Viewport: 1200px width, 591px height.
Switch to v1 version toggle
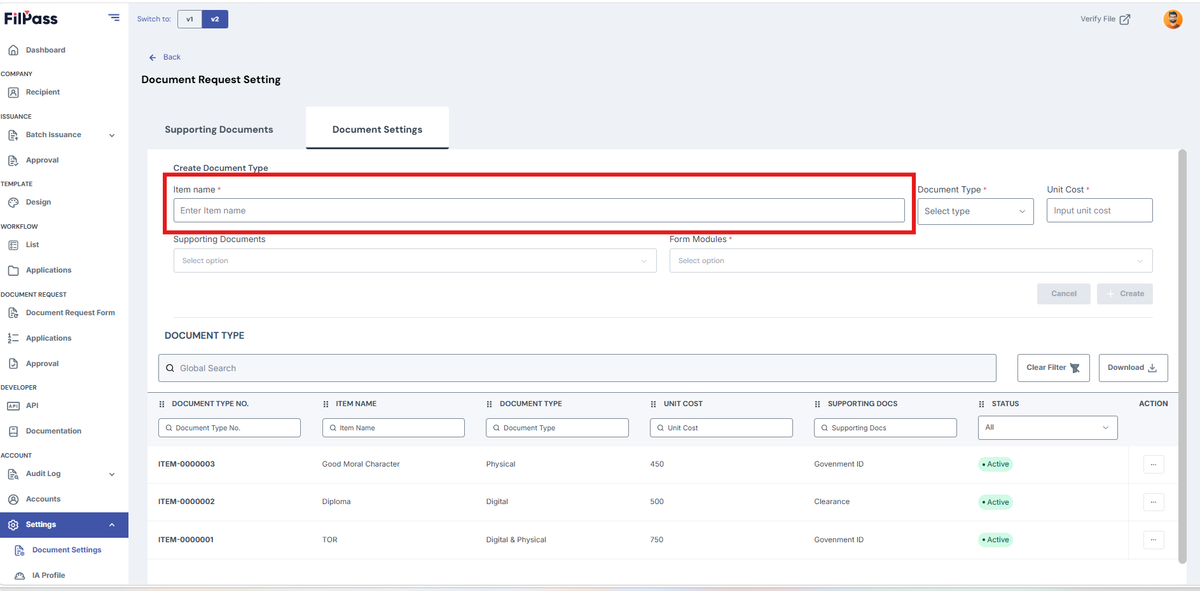(190, 19)
